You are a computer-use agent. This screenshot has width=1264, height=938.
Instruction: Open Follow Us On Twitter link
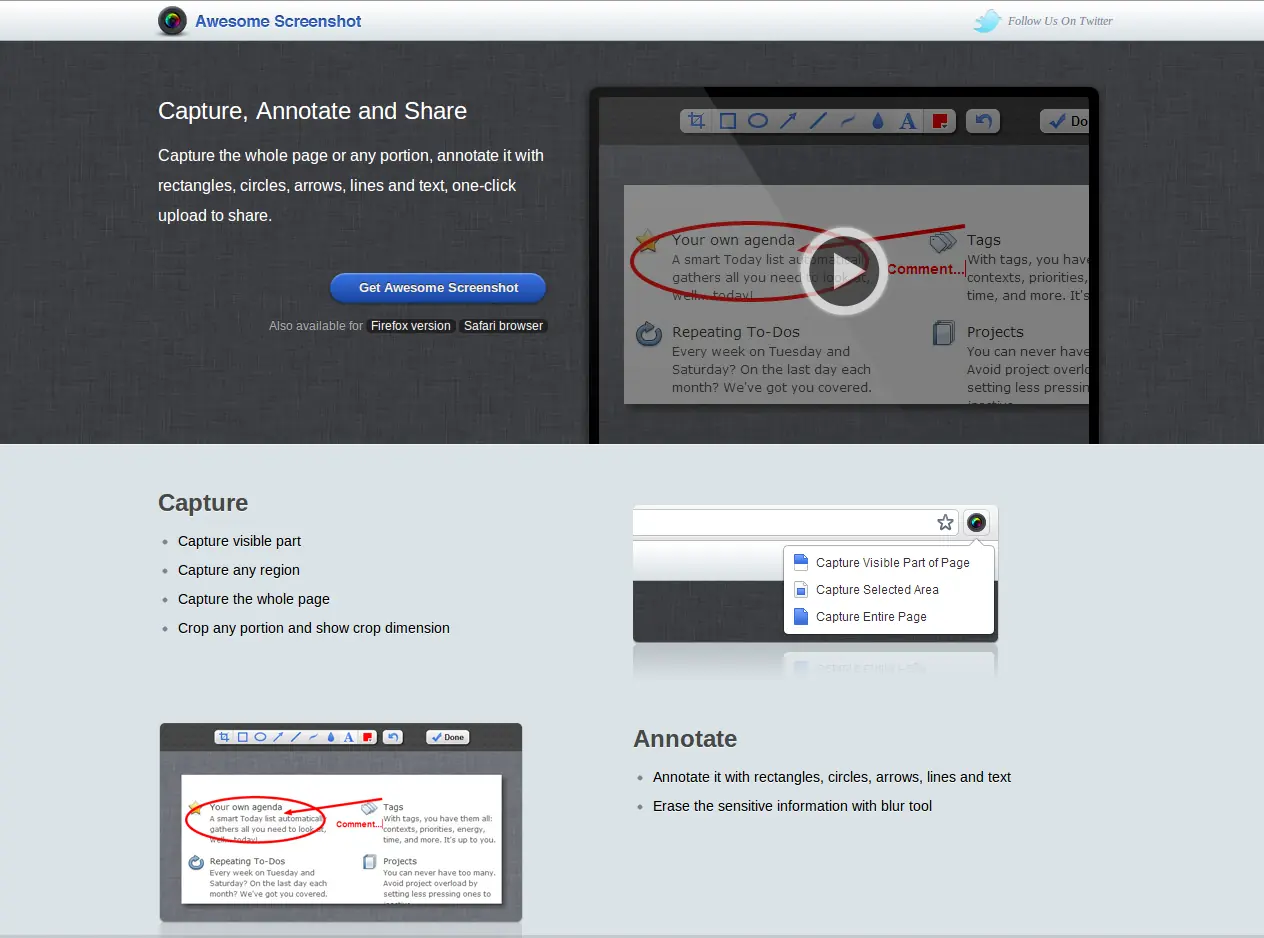(x=1060, y=21)
